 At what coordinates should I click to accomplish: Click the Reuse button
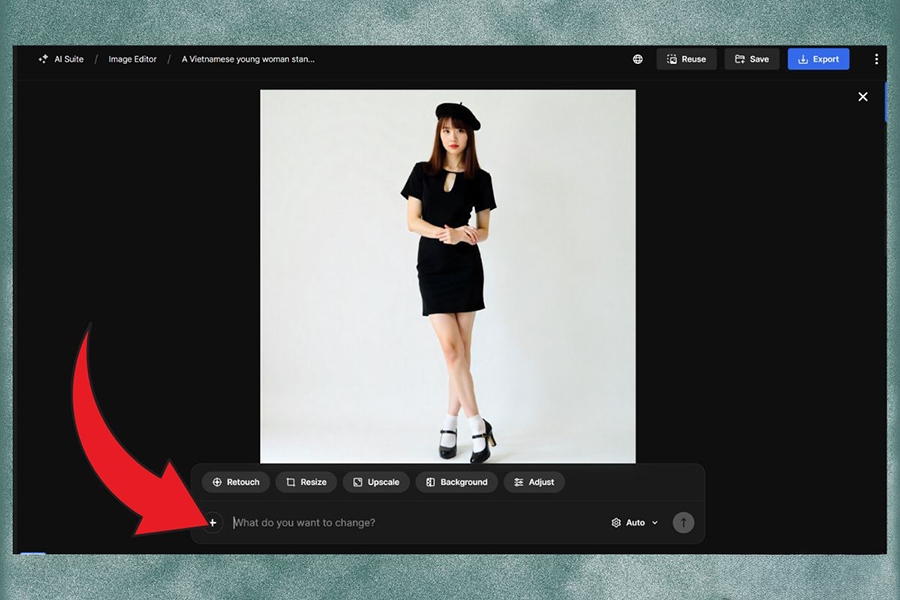coord(686,59)
